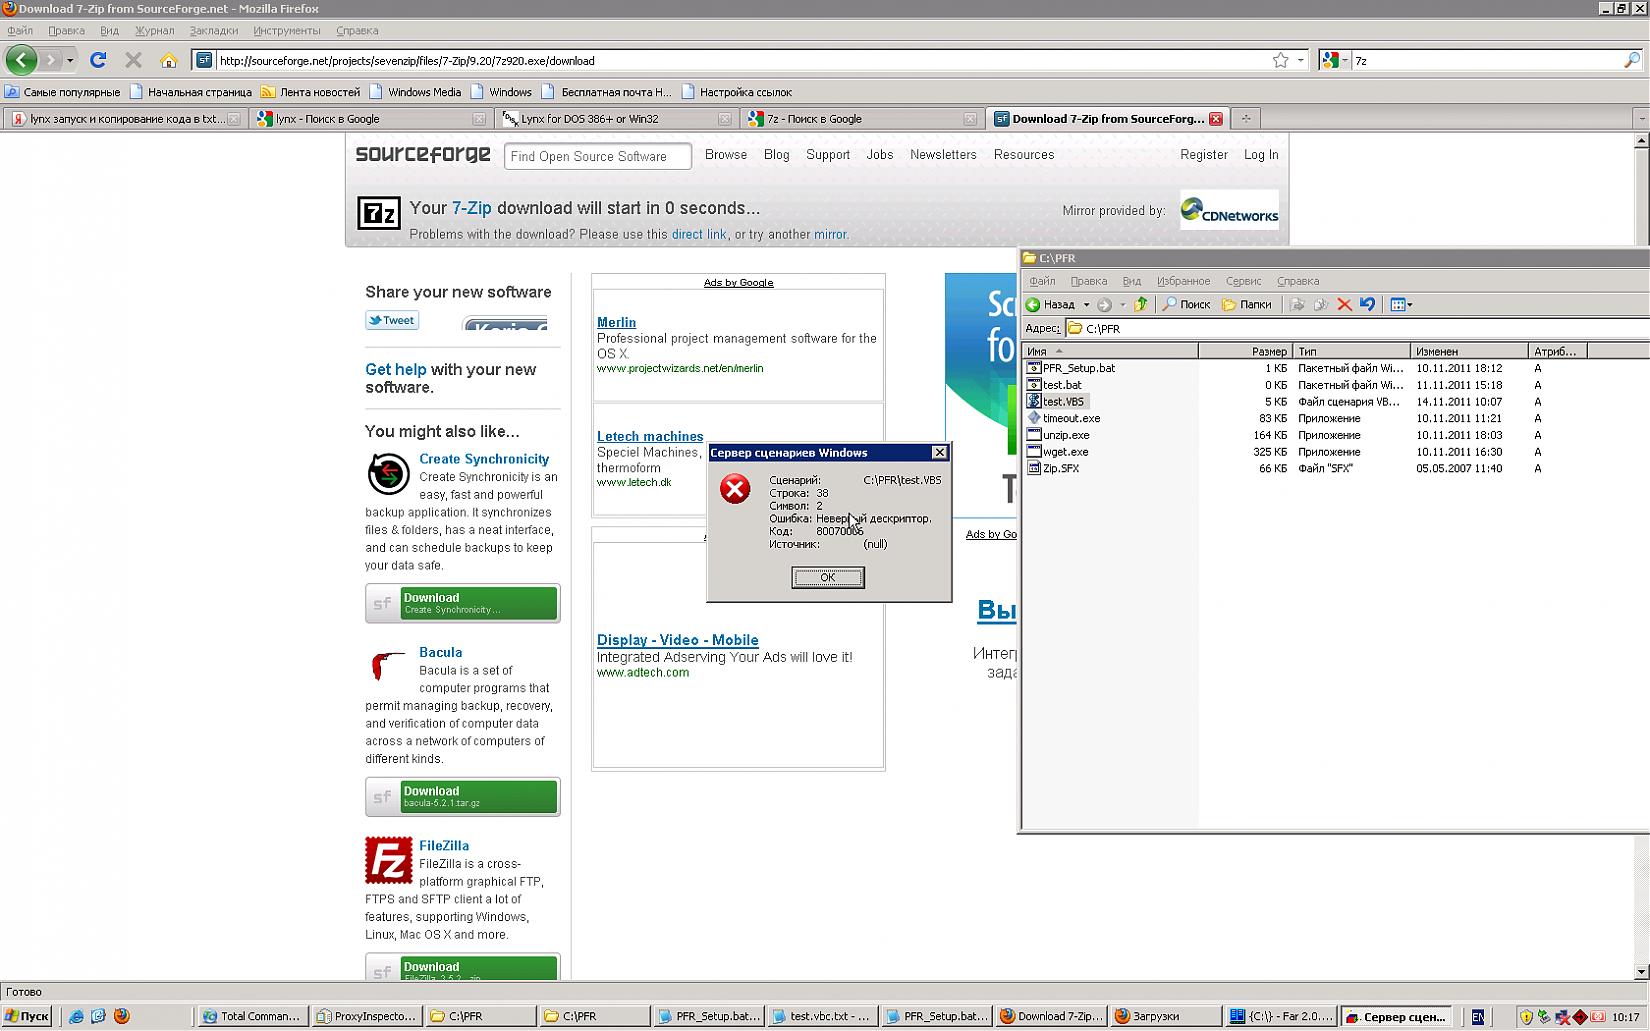The height and width of the screenshot is (1031, 1650).
Task: Click the Explorer address field C:\PFR
Action: pyautogui.click(x=1355, y=329)
